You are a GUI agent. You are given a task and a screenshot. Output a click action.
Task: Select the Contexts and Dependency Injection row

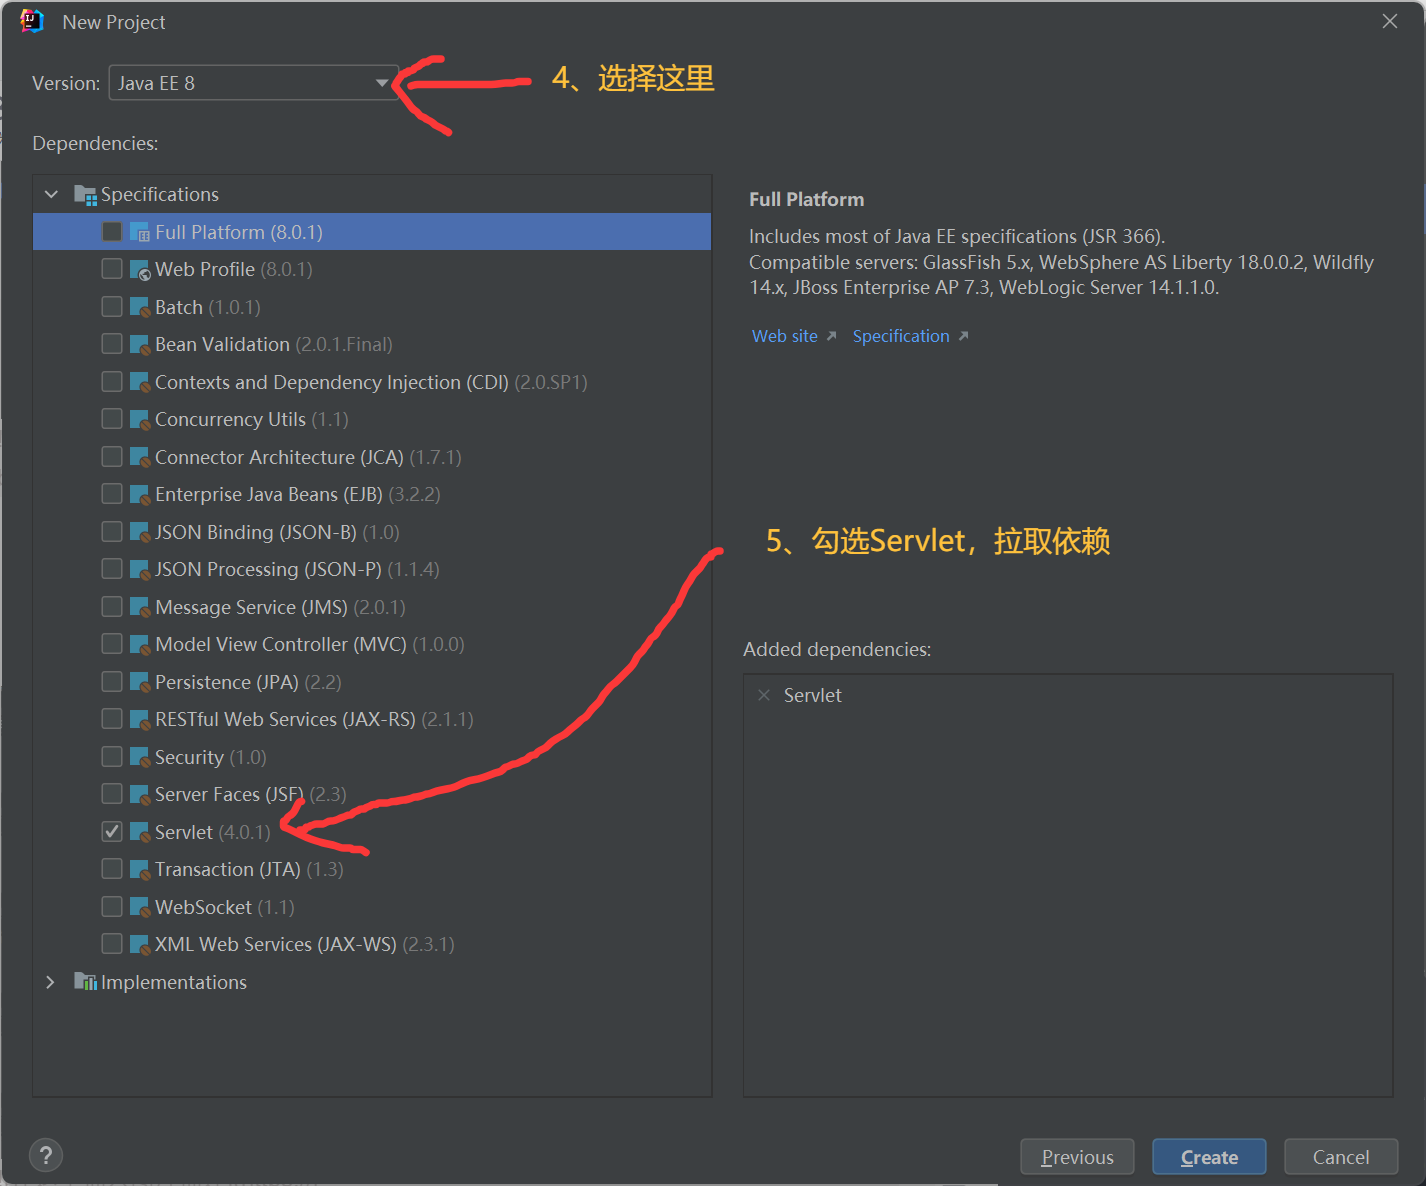click(372, 382)
